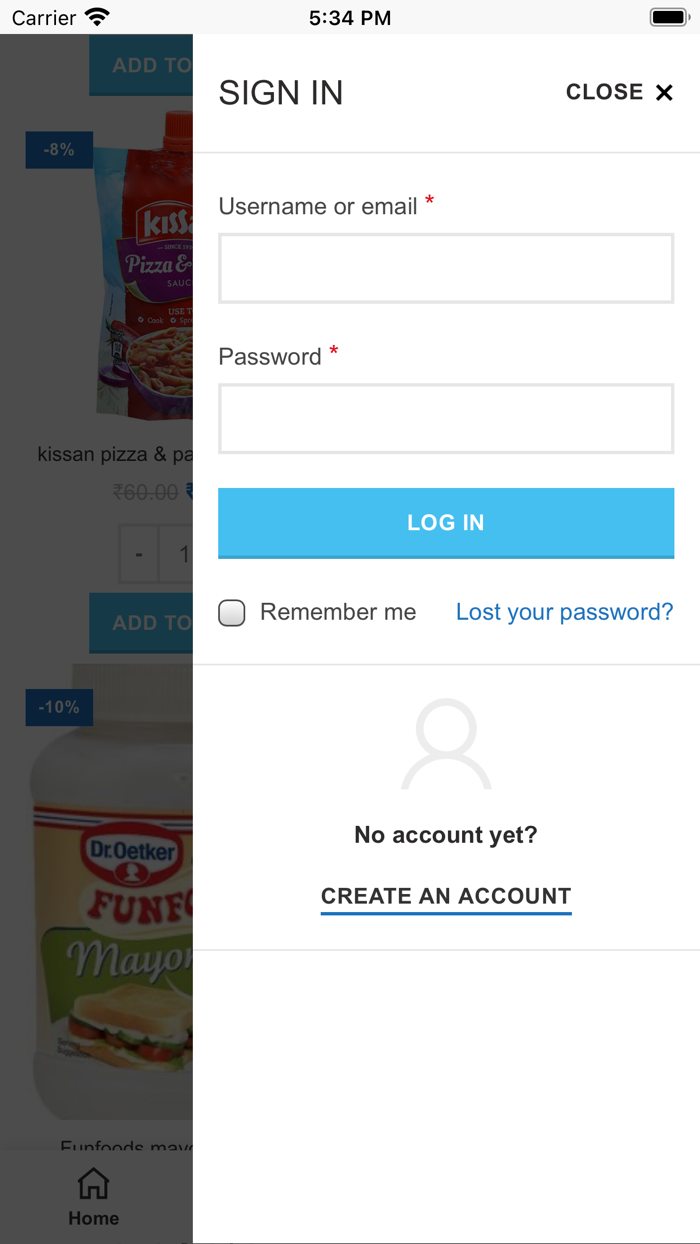Focus the Password input field
The width and height of the screenshot is (700, 1244).
[446, 418]
